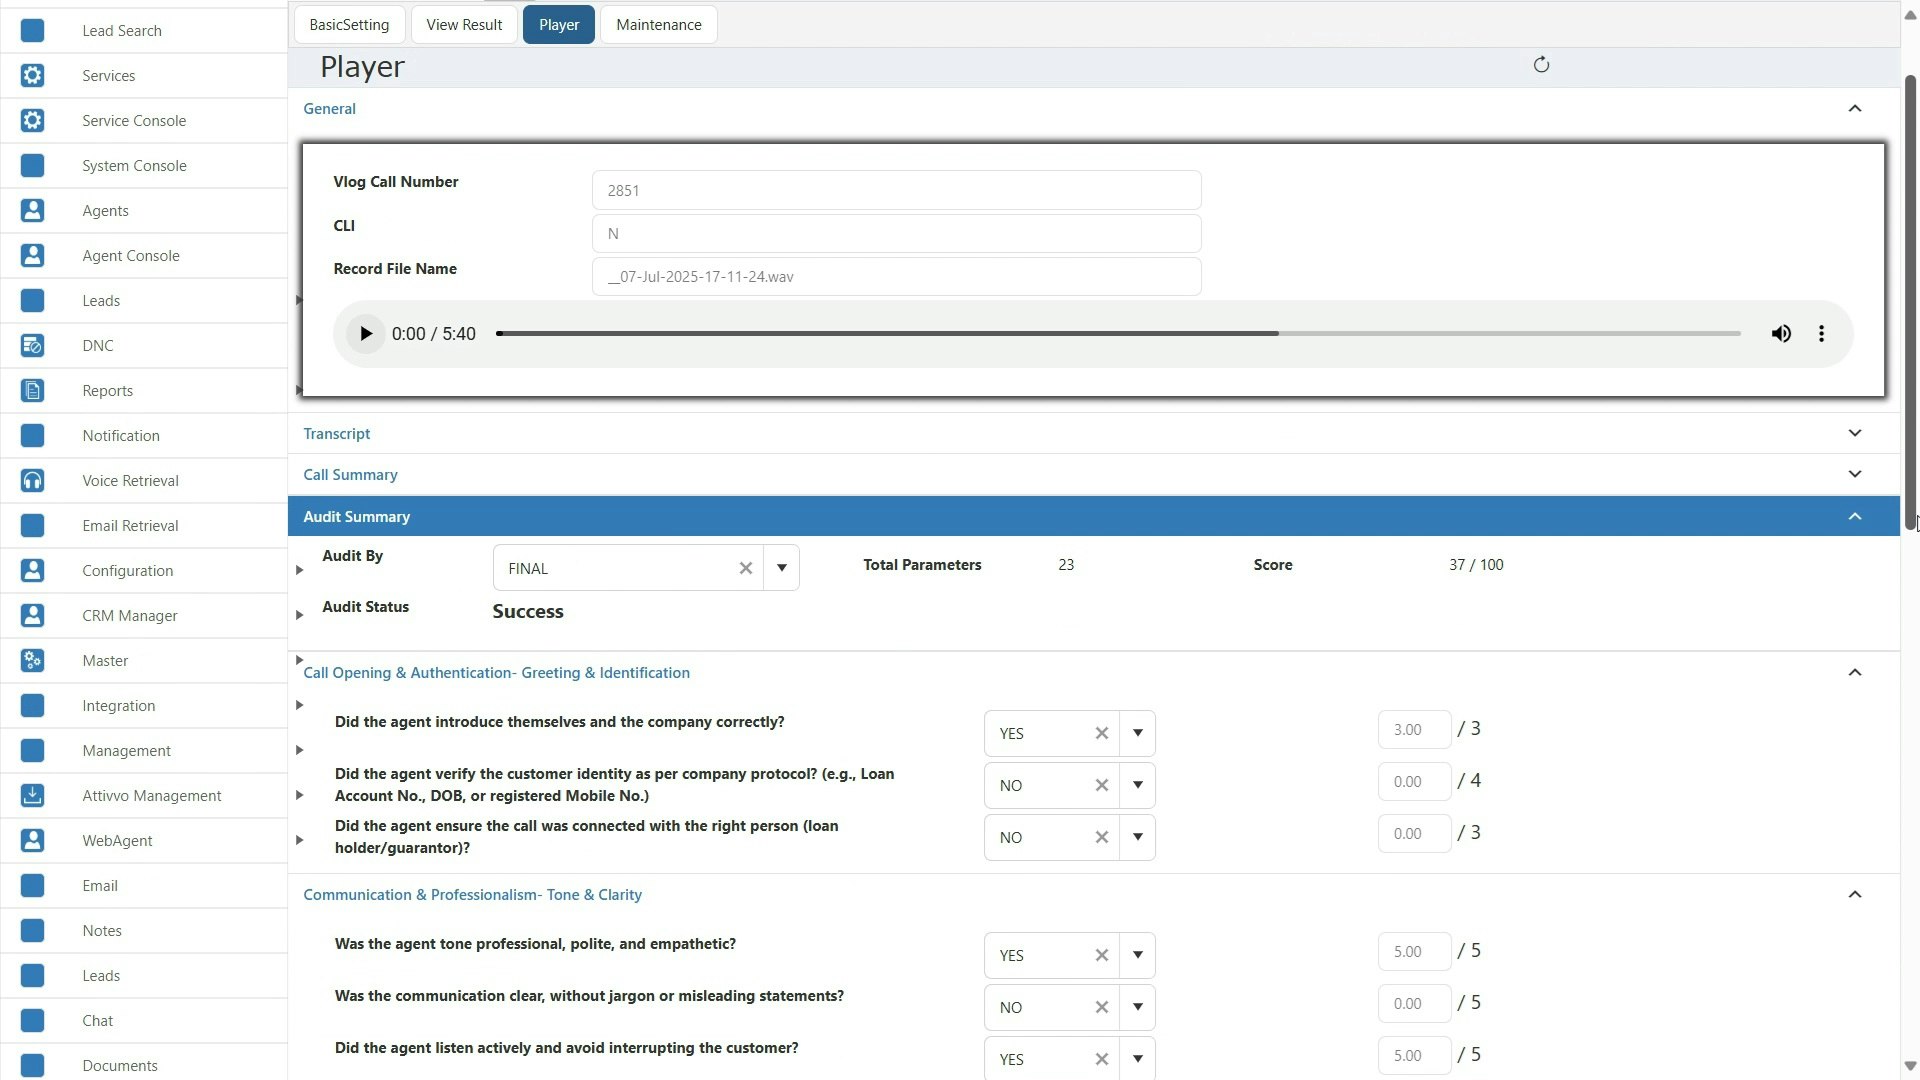Open the Reports panel icon
The height and width of the screenshot is (1080, 1920).
pos(32,390)
